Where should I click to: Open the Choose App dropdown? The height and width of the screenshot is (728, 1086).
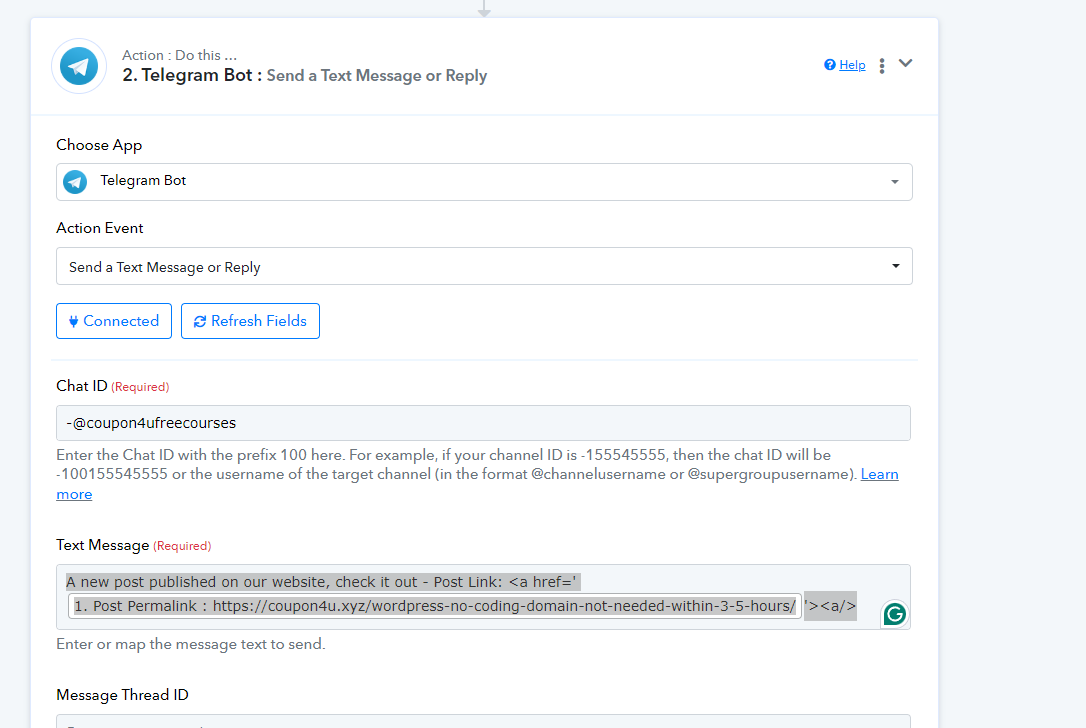484,182
